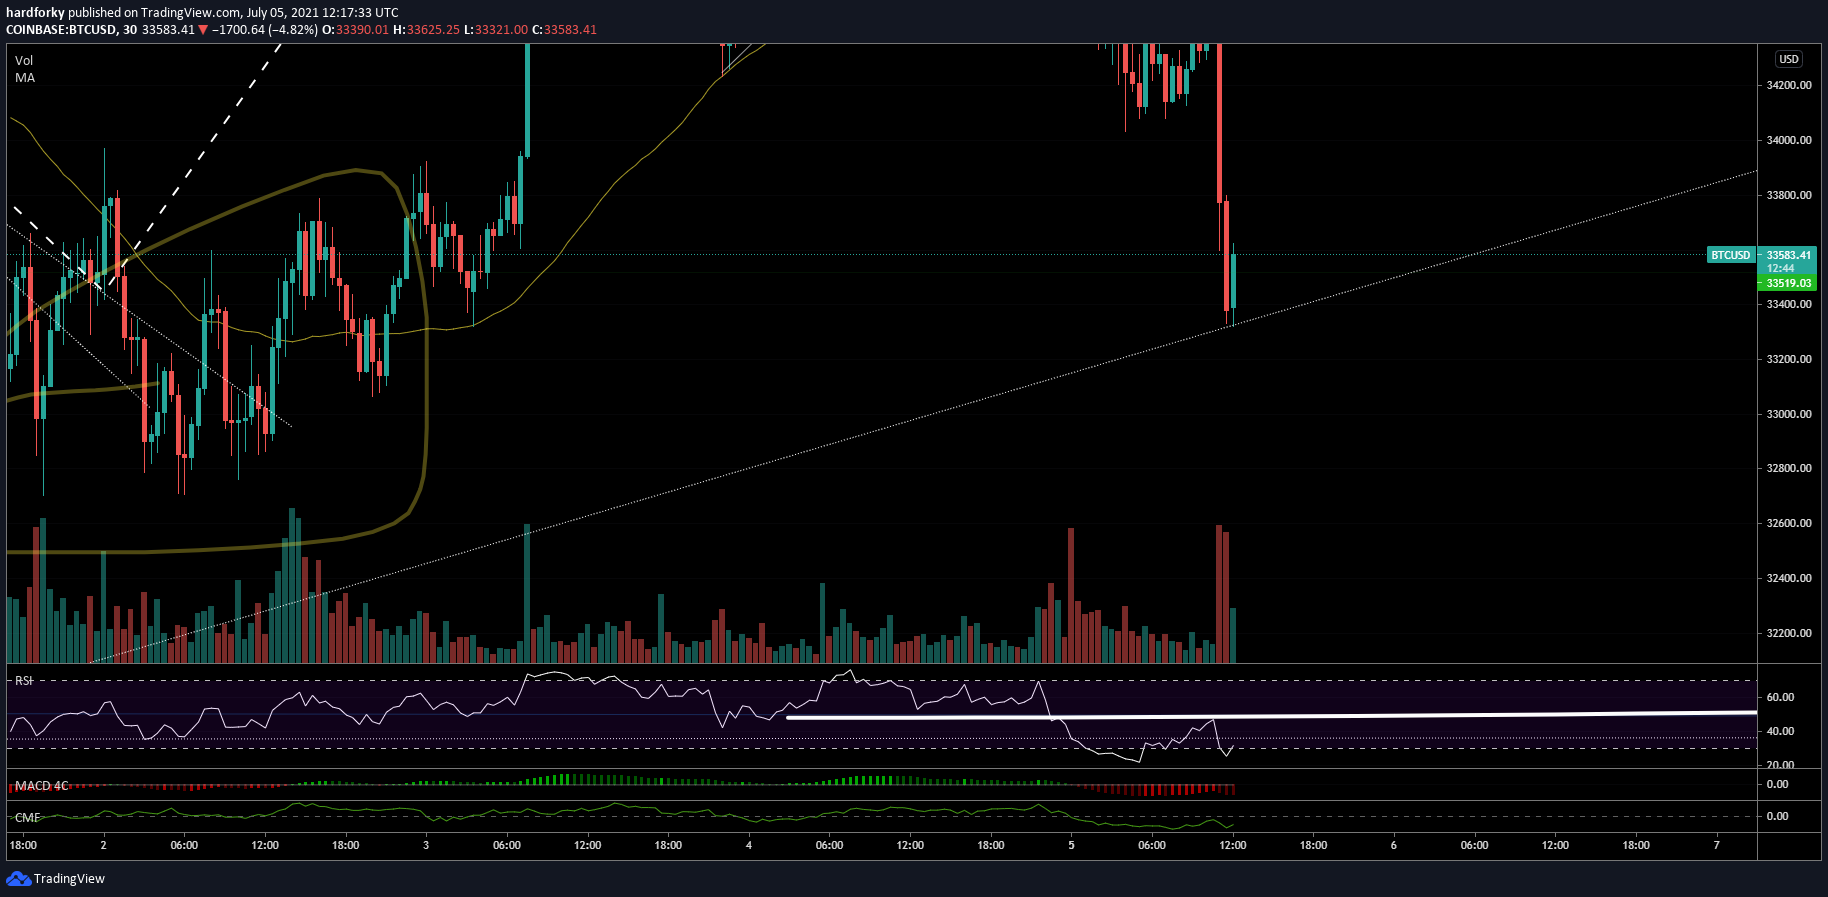Click the BTCUSD price tag
Viewport: 1828px width, 897px height.
[1731, 255]
